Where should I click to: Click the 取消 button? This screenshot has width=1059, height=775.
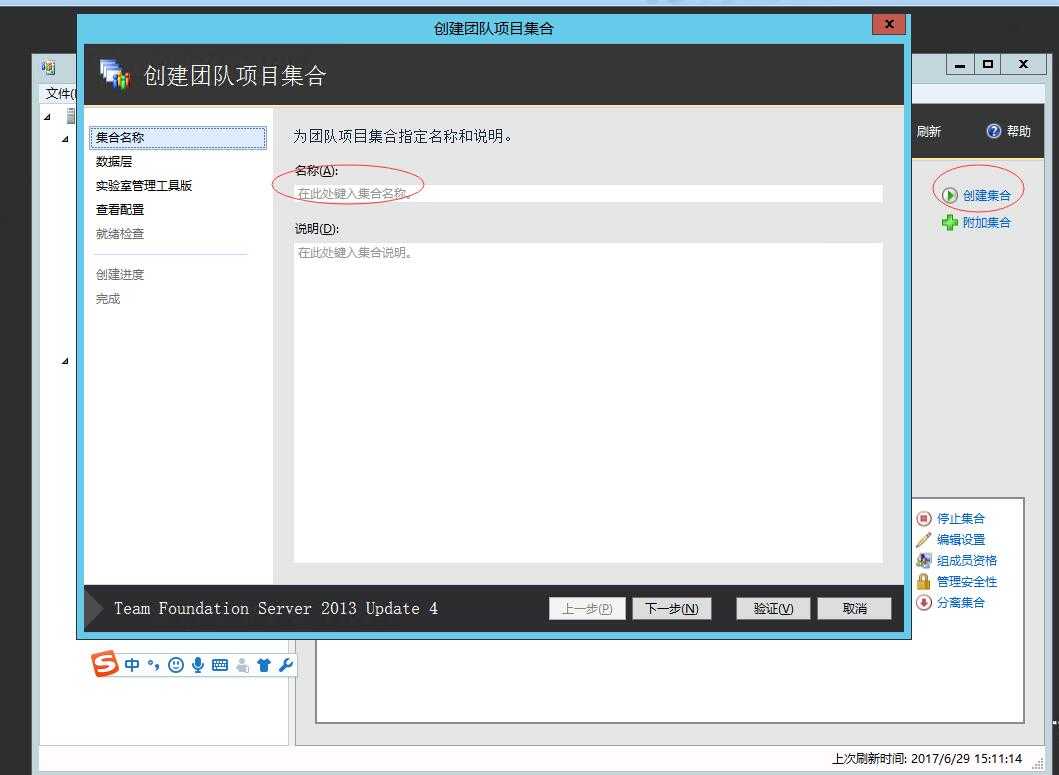[x=854, y=608]
